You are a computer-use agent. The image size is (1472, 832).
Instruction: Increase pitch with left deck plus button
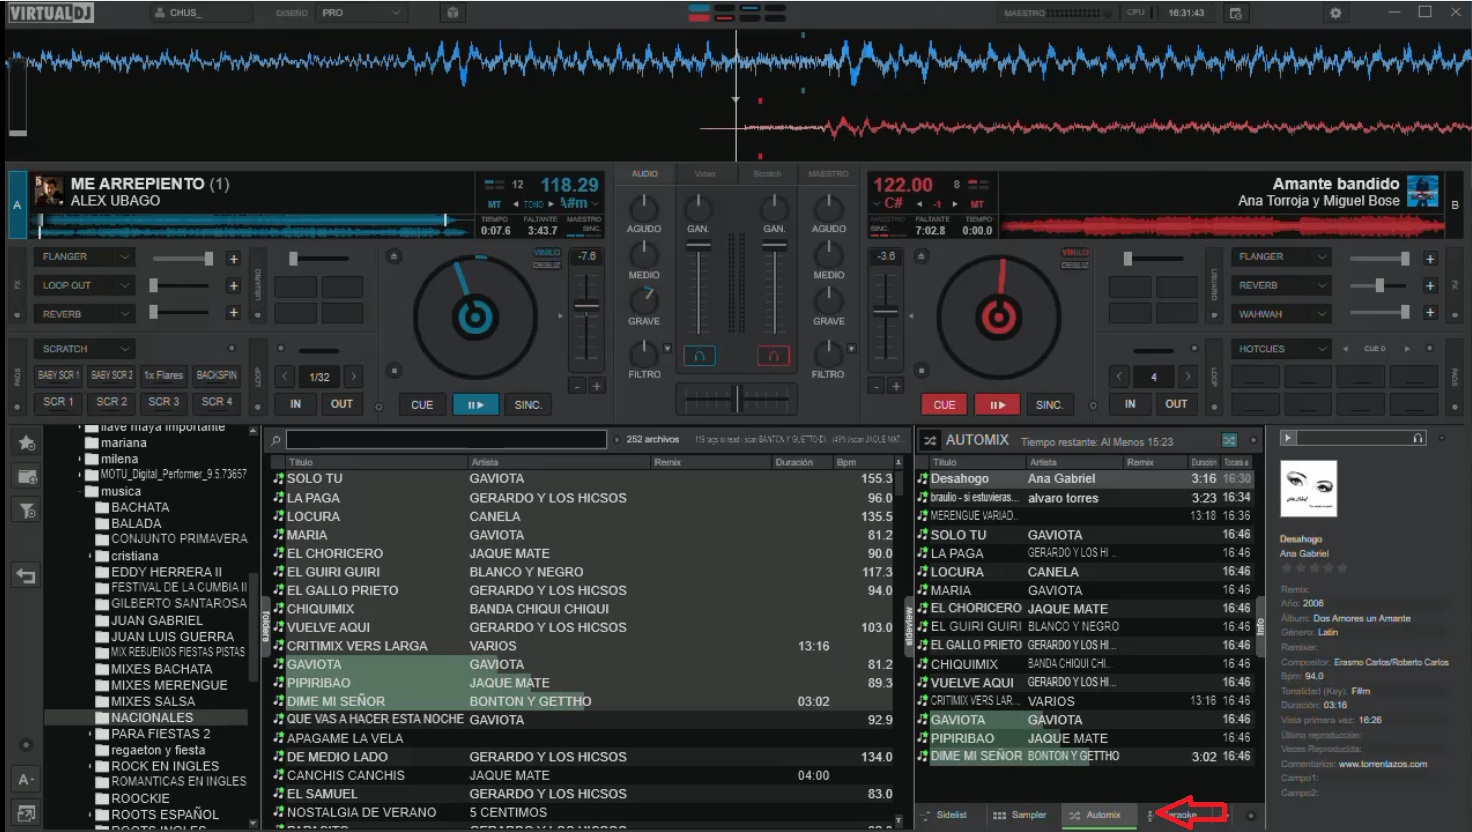click(x=596, y=386)
